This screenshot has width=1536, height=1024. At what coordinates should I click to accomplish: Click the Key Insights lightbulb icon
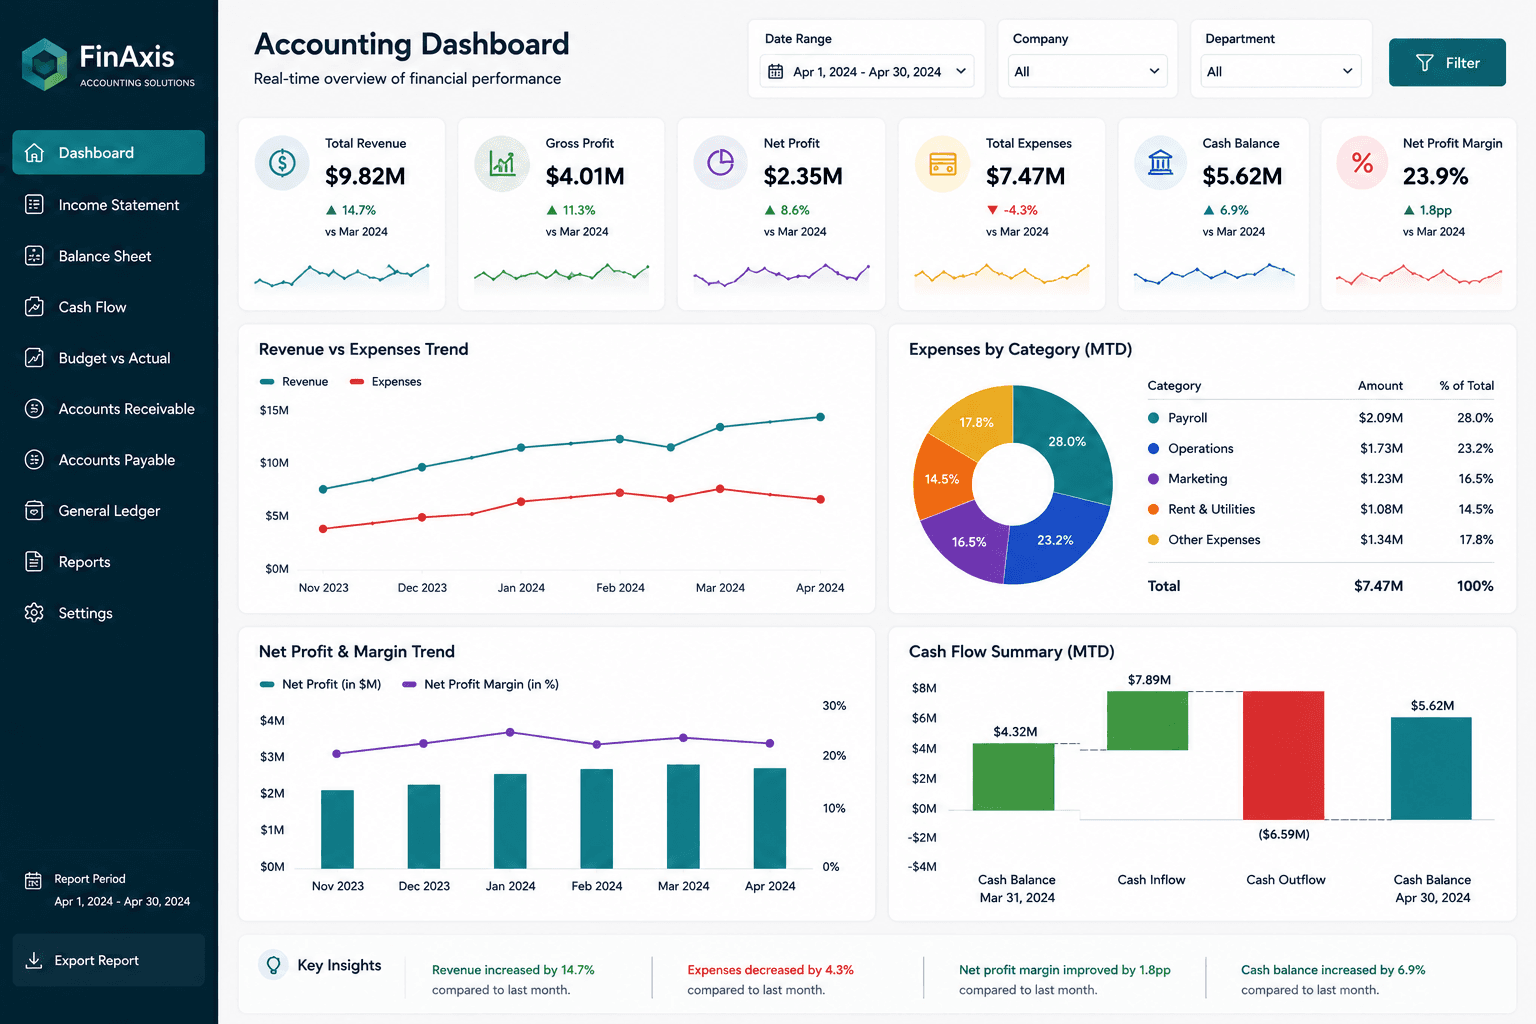[273, 964]
